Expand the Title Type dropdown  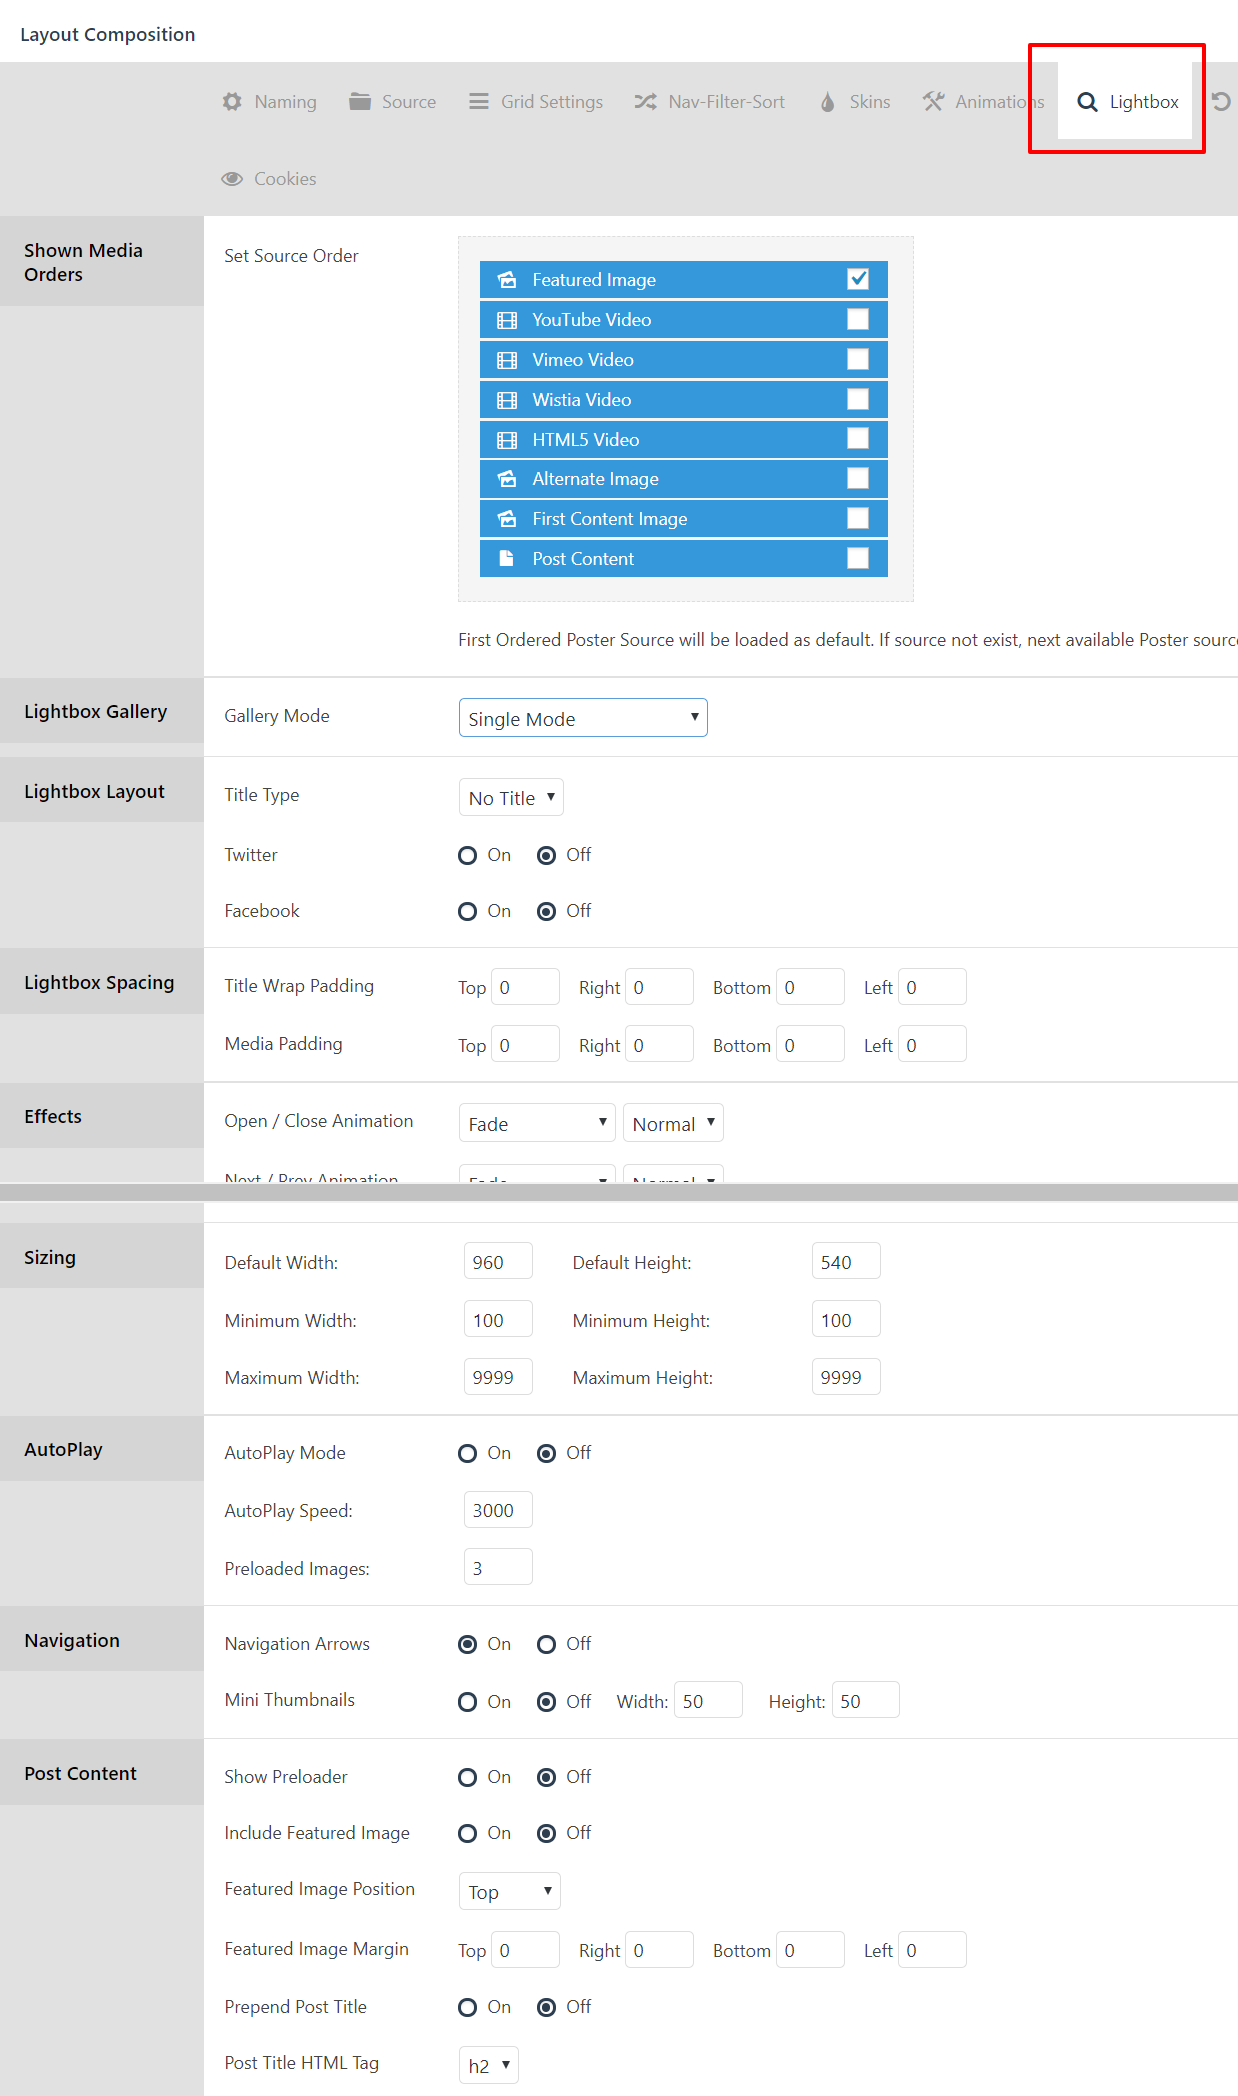click(x=511, y=798)
